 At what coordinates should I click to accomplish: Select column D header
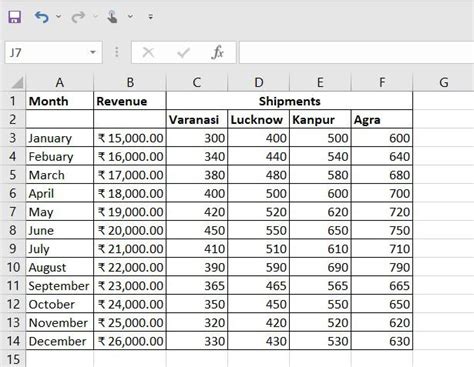[x=258, y=82]
